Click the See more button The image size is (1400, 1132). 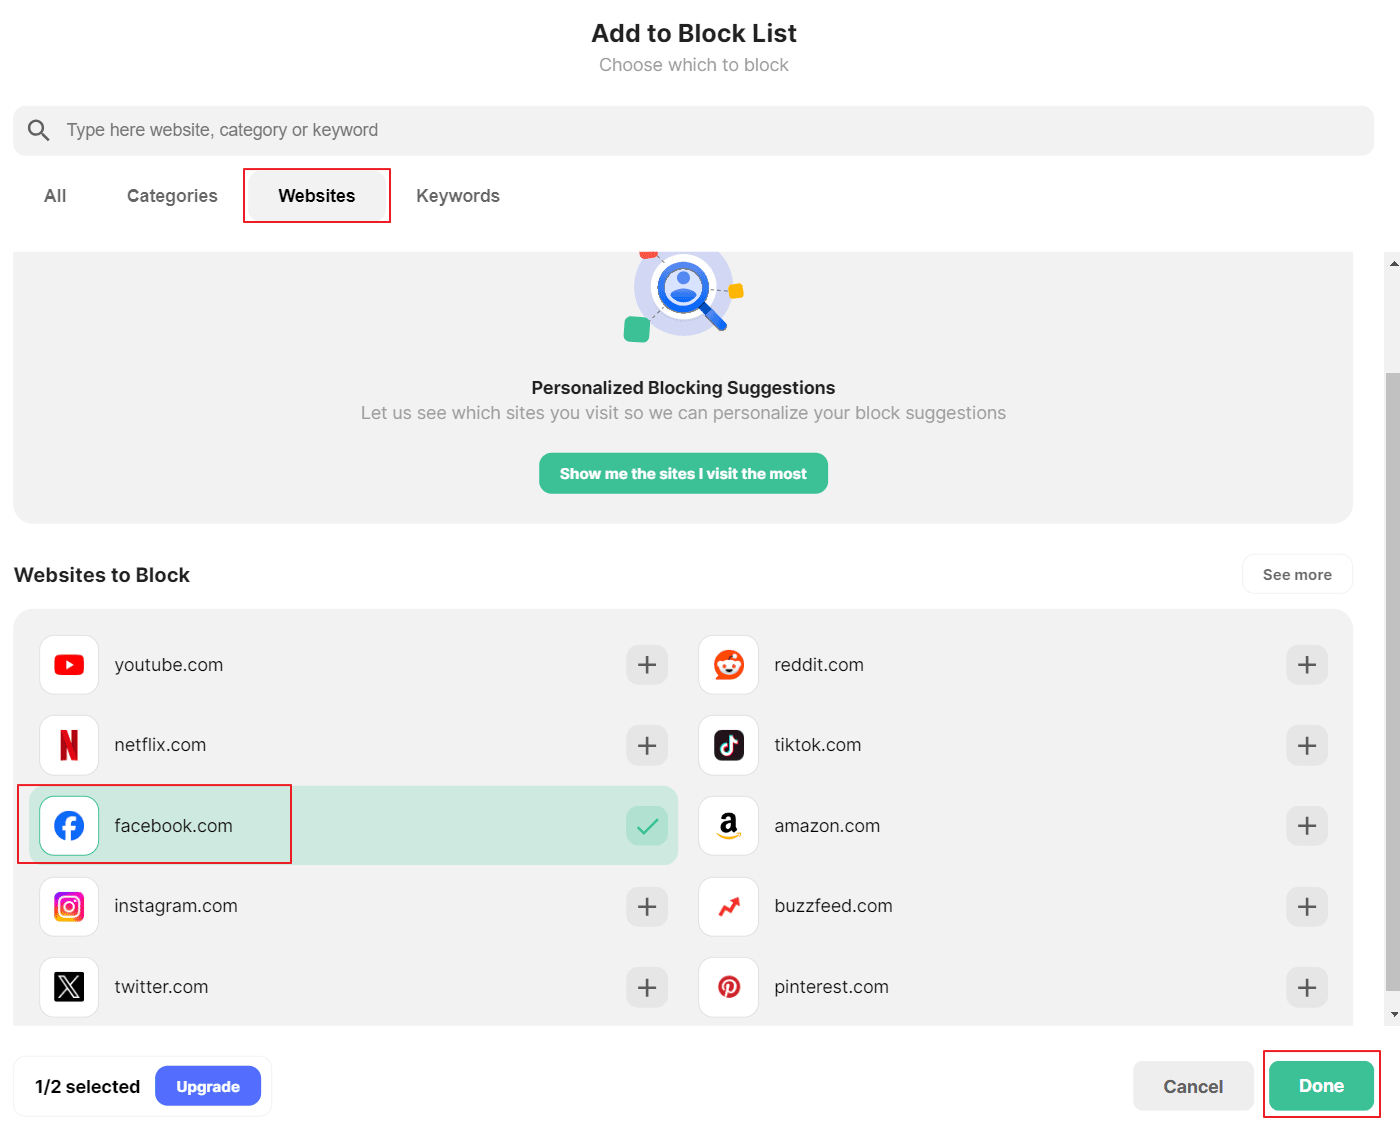coord(1297,575)
